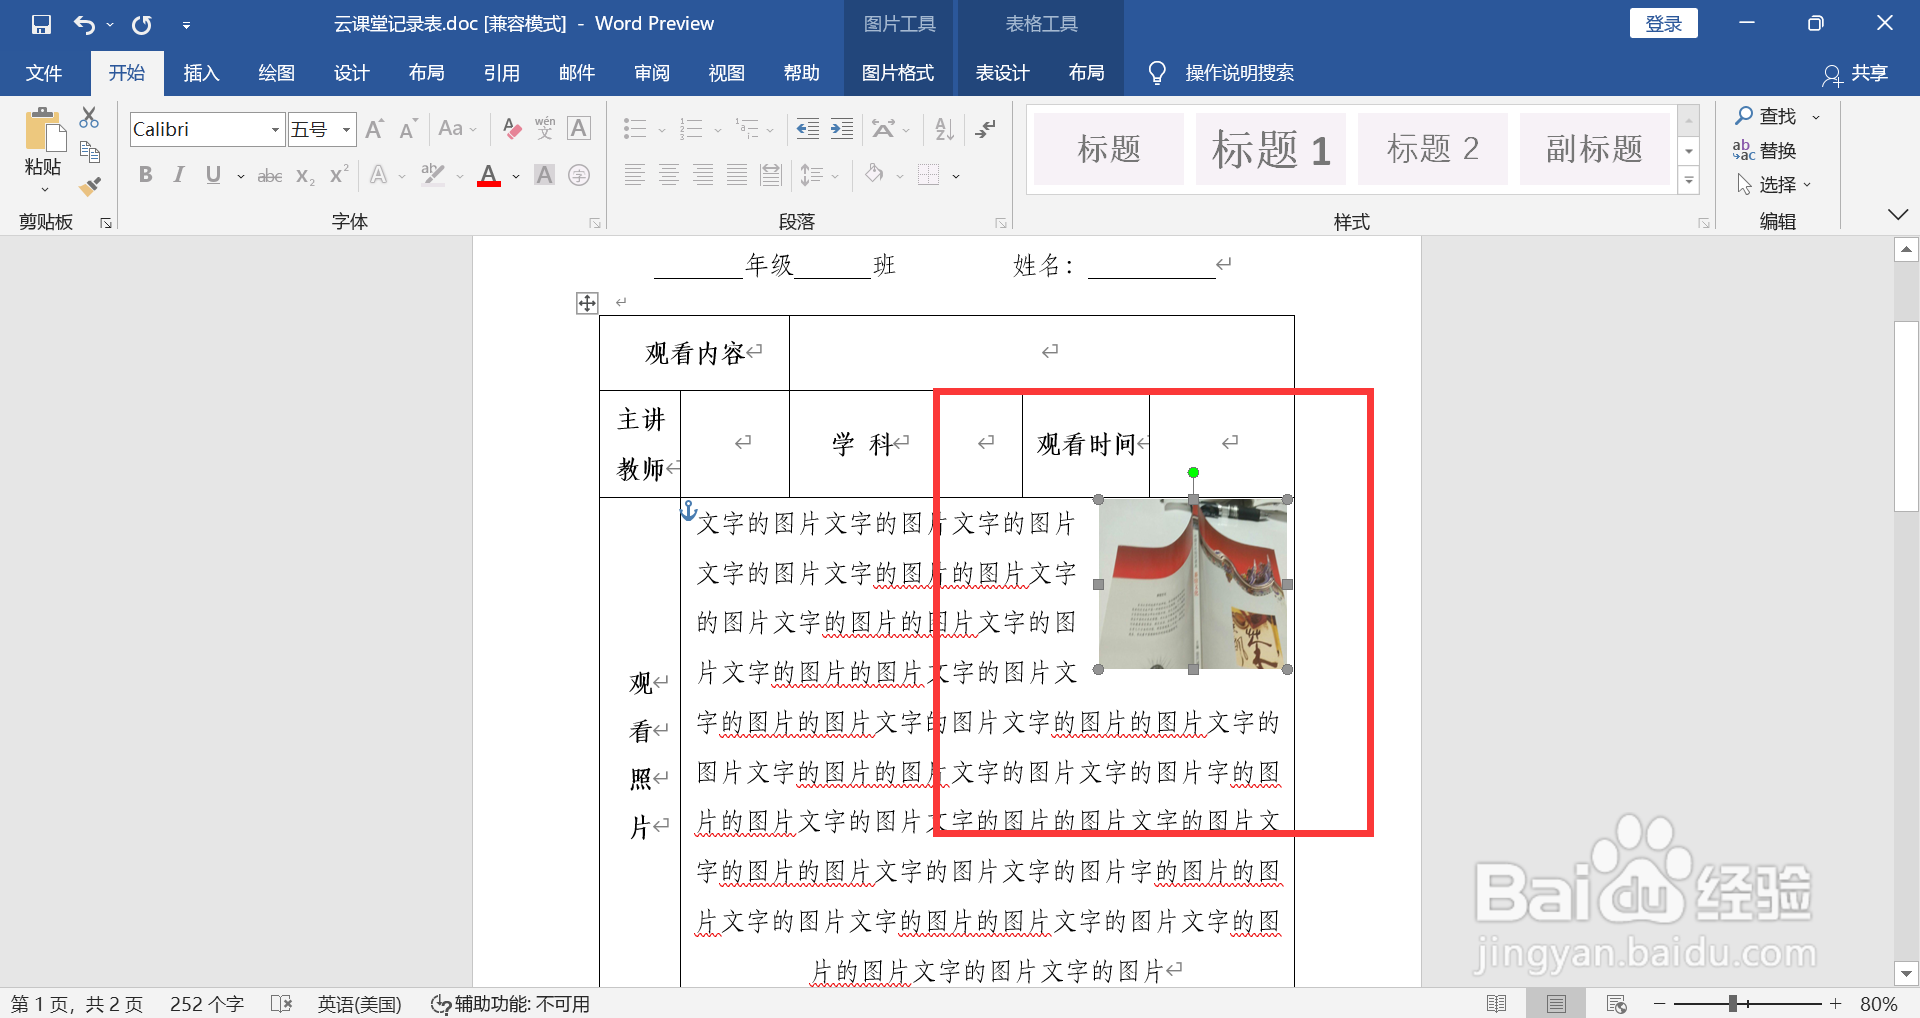Toggle center paragraph alignment
Image resolution: width=1920 pixels, height=1018 pixels.
[669, 175]
